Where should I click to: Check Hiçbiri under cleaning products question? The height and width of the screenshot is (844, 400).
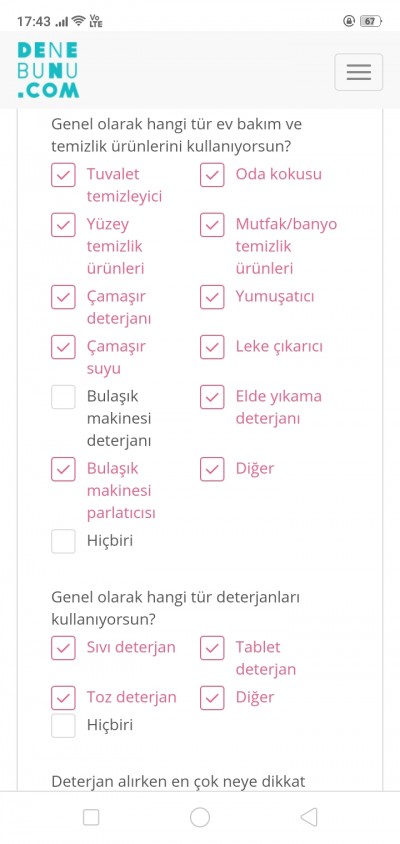coord(63,541)
